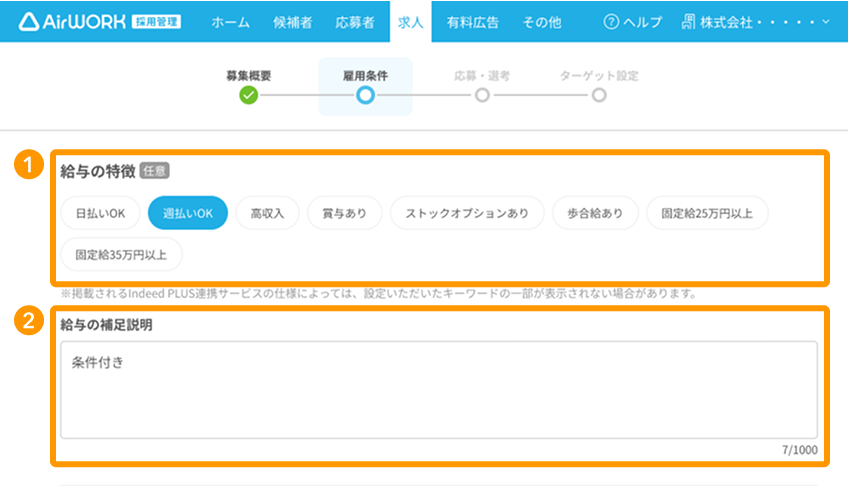848x486 pixels.
Task: Click the 採用管理 badge
Action: point(156,22)
